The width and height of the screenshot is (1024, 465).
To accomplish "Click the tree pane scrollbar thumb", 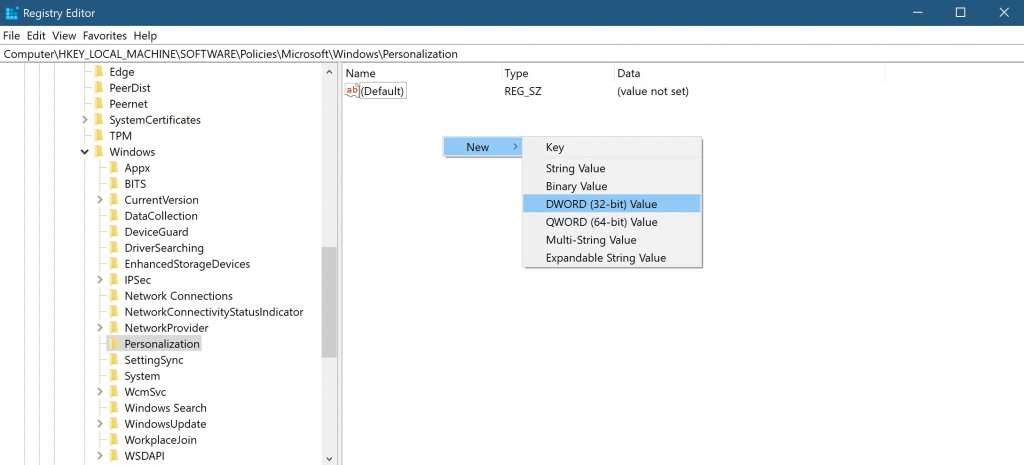I will [x=329, y=302].
